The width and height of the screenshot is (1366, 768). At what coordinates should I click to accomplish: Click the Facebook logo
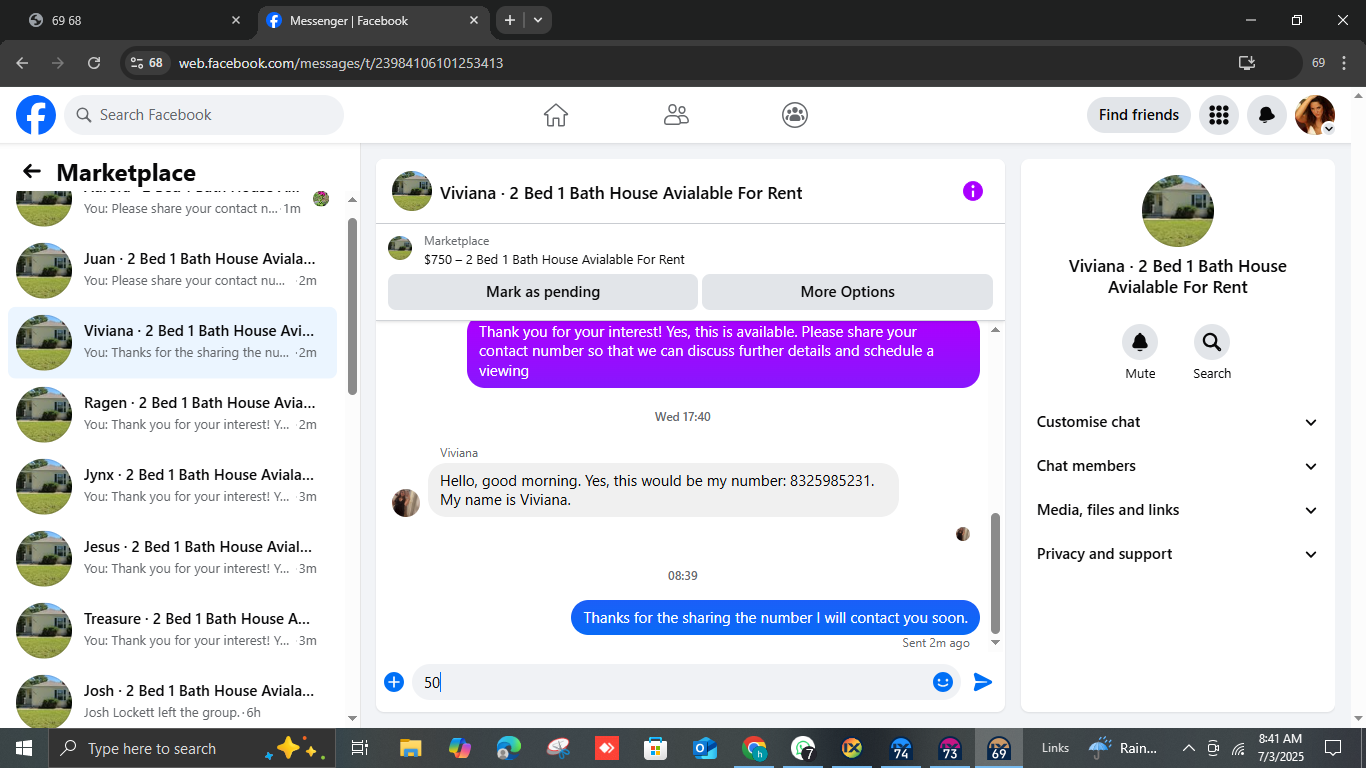click(x=36, y=115)
